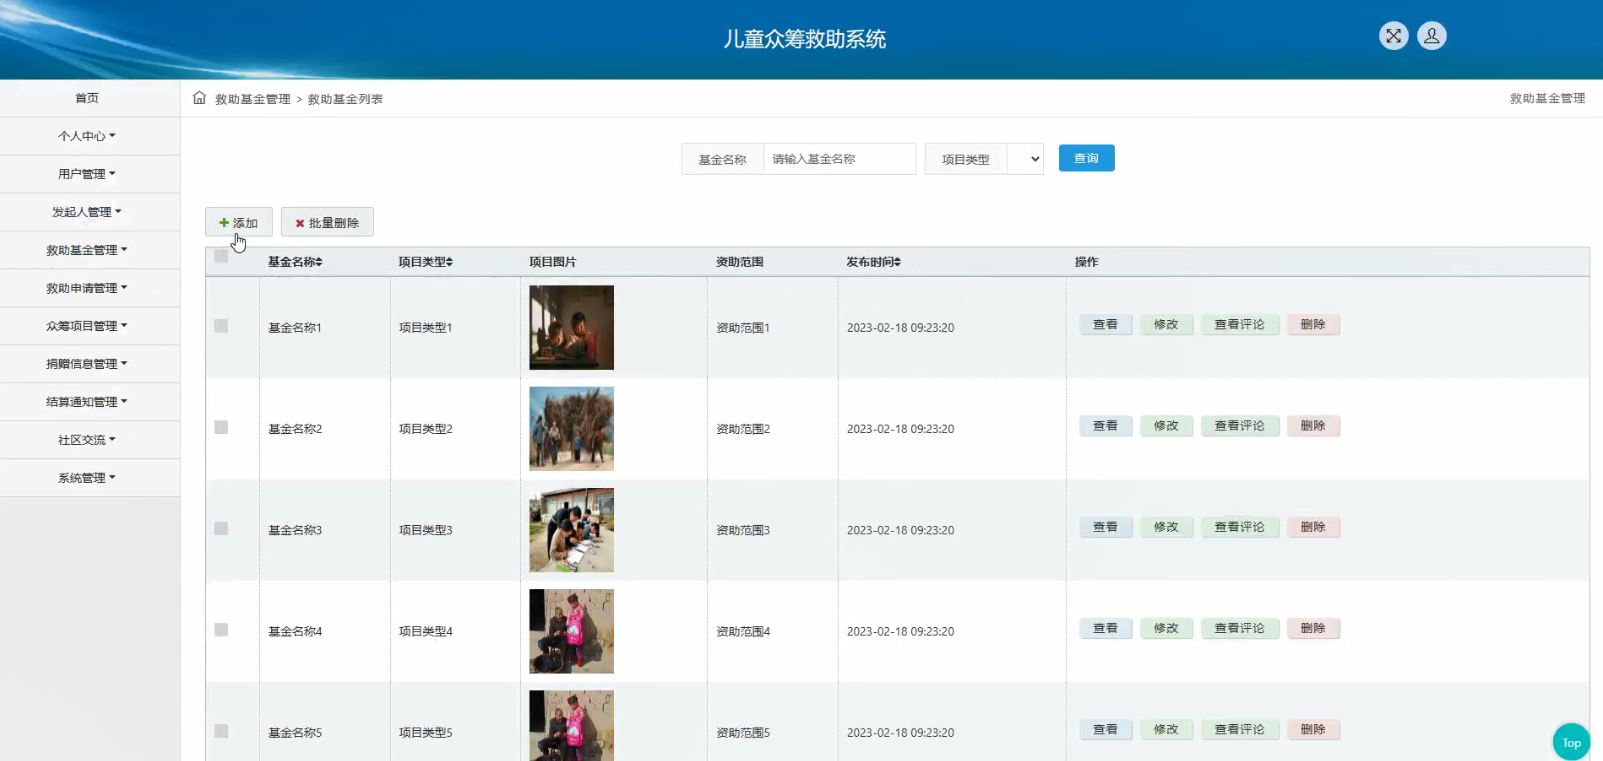
Task: Sort table by 基金名称 column header
Action: pos(295,262)
